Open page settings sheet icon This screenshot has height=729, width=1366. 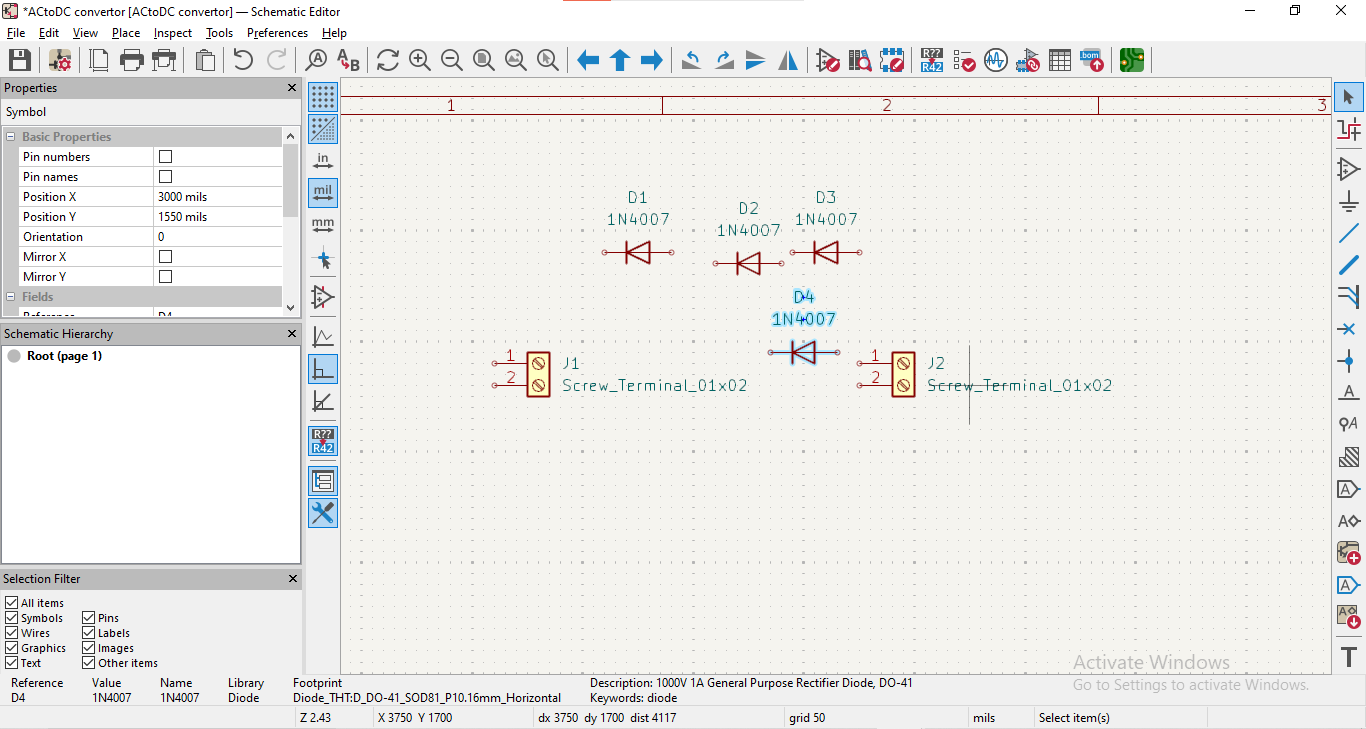point(100,60)
